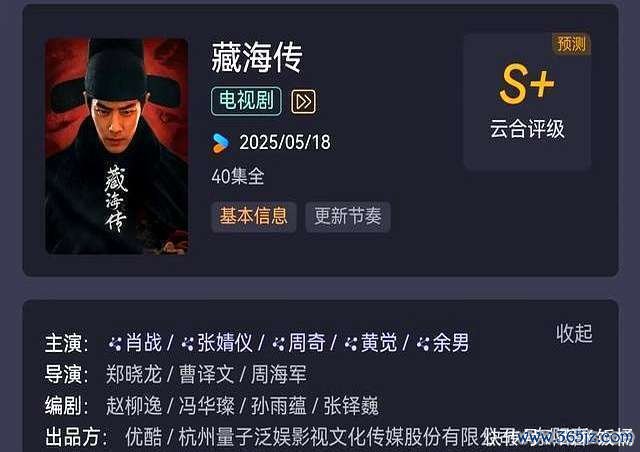Click the share icon before 余男
Viewport: 640px width, 452px height.
tap(423, 344)
